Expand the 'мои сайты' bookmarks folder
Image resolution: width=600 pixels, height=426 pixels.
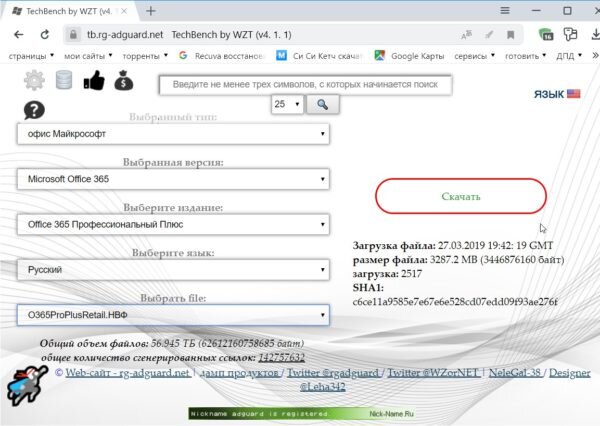[88, 56]
